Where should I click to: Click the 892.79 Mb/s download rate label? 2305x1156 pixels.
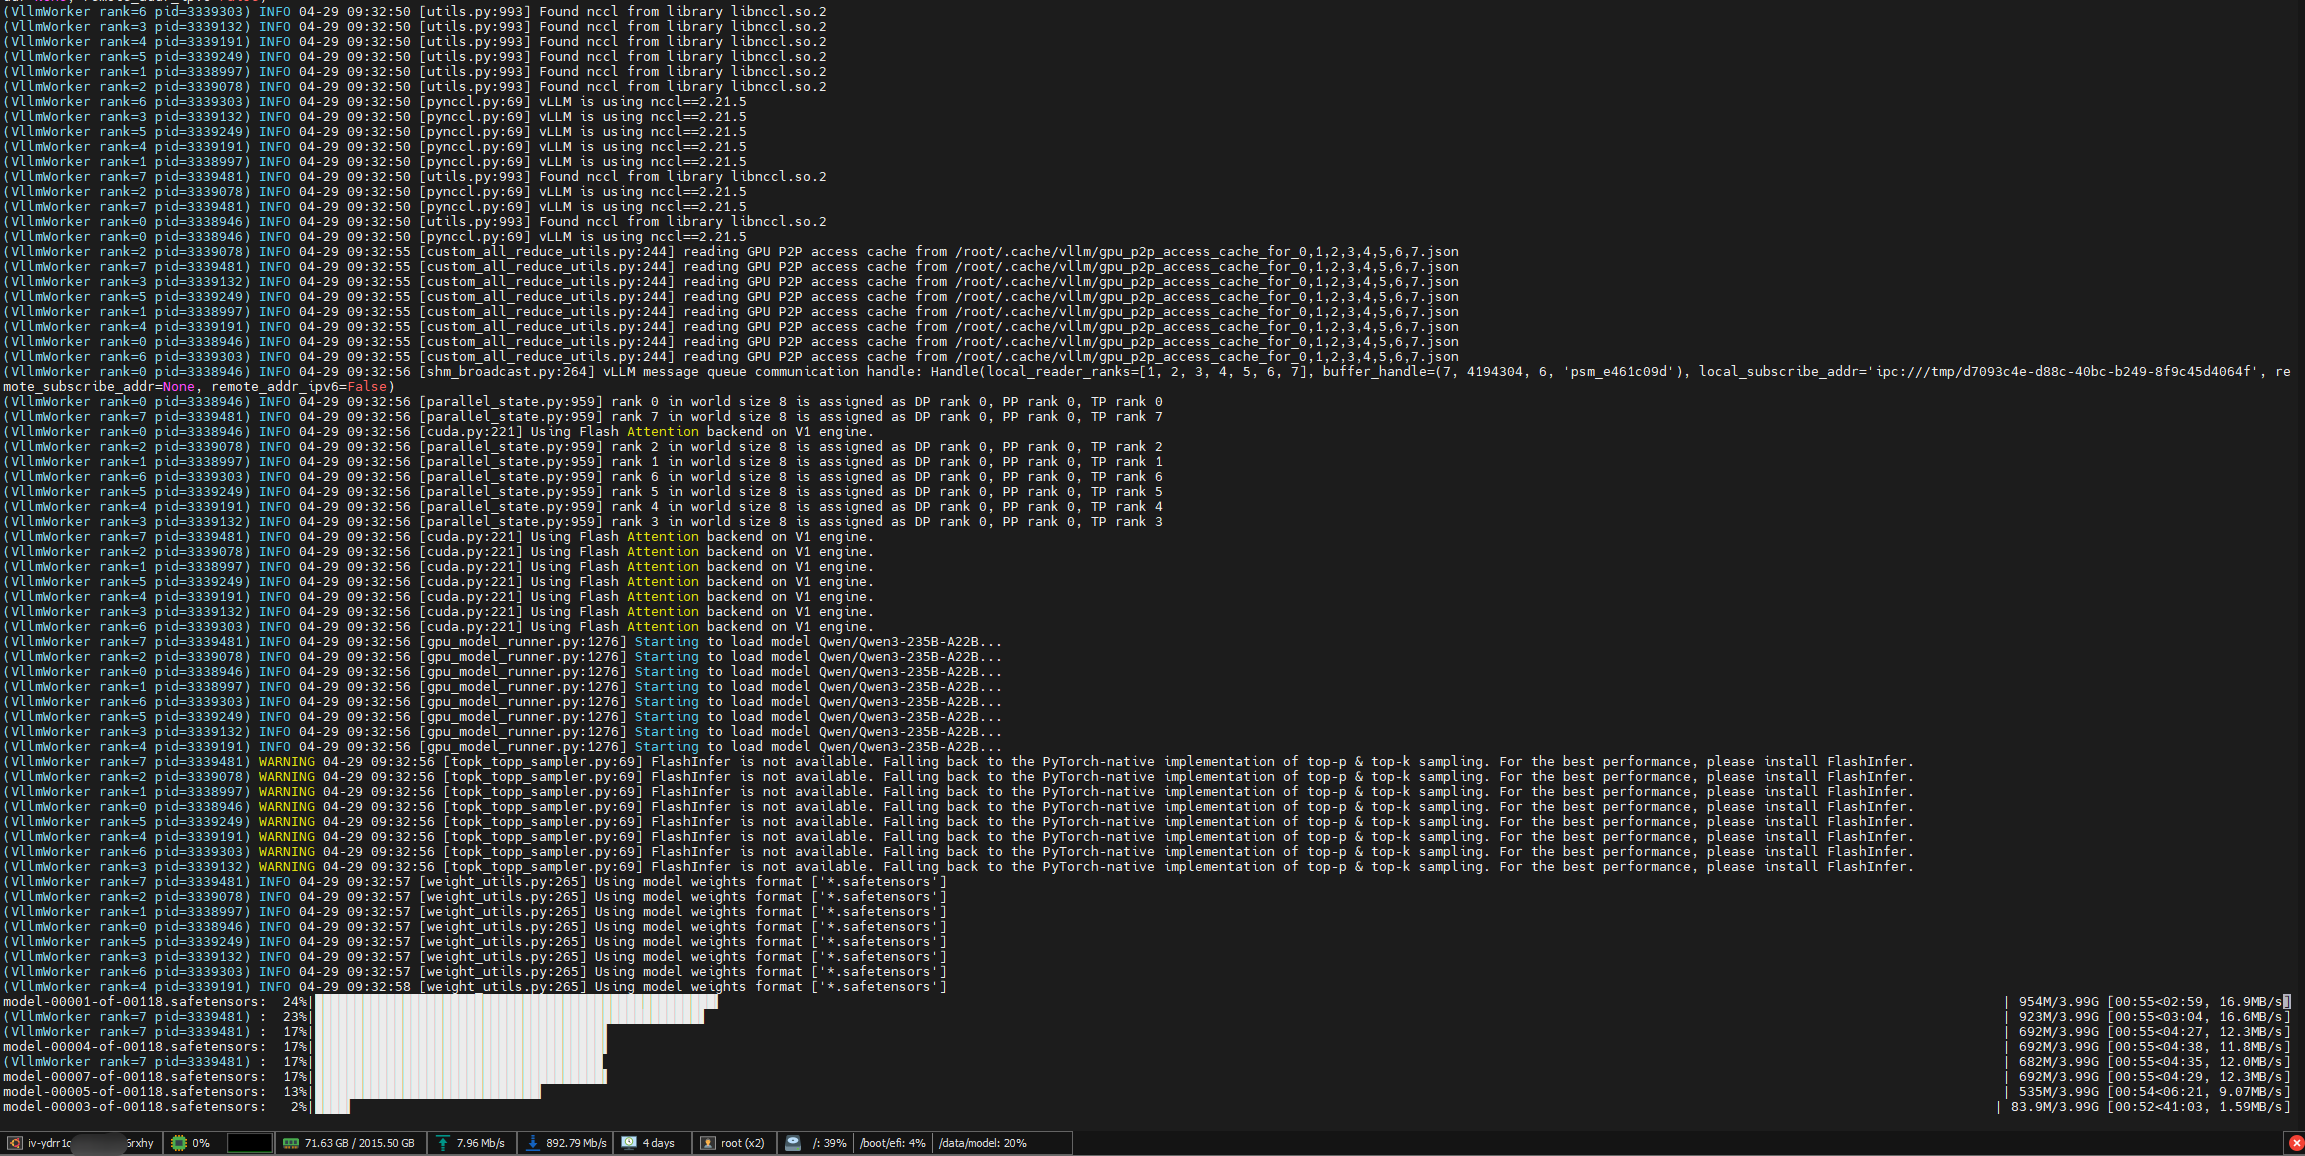pyautogui.click(x=576, y=1143)
